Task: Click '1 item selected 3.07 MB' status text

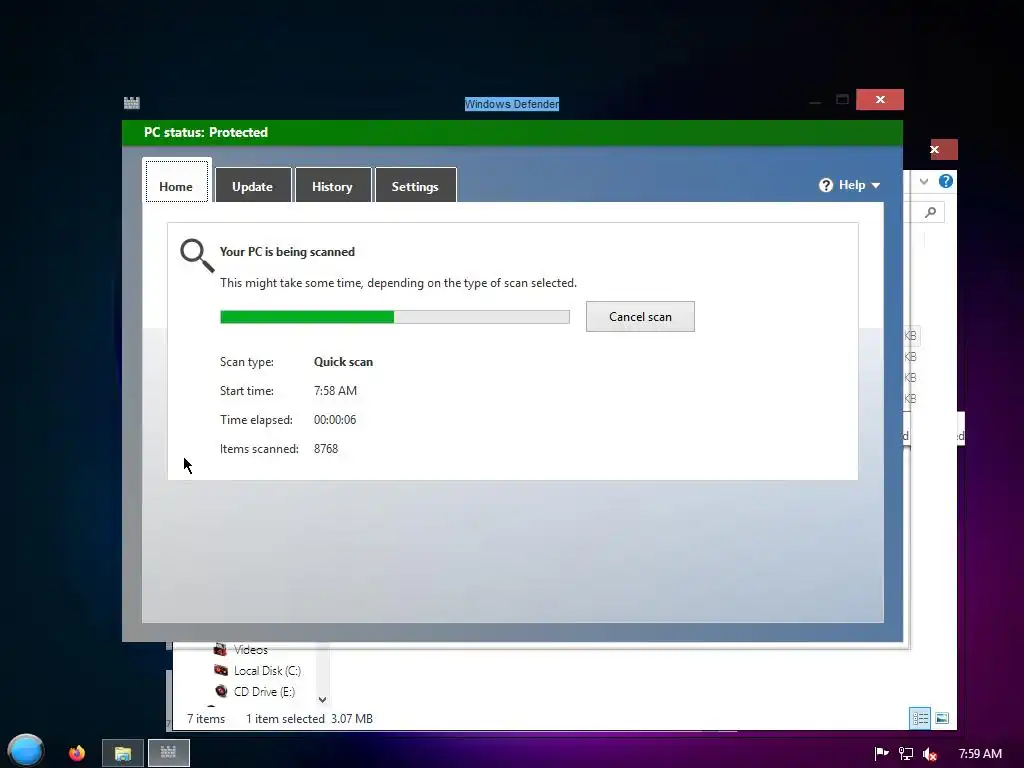Action: [309, 718]
